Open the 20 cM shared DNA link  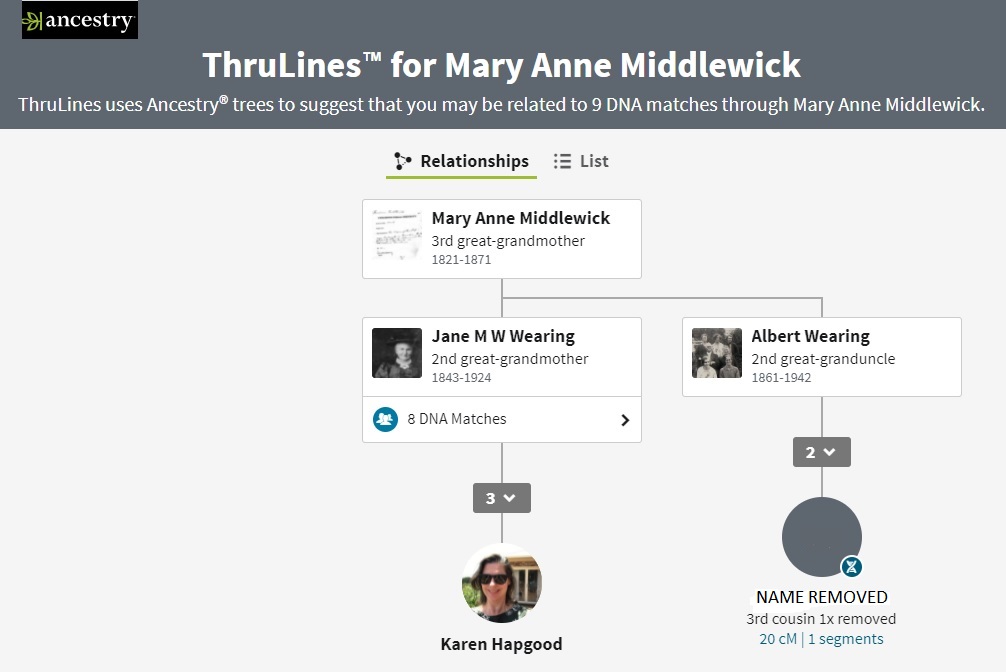pos(778,639)
